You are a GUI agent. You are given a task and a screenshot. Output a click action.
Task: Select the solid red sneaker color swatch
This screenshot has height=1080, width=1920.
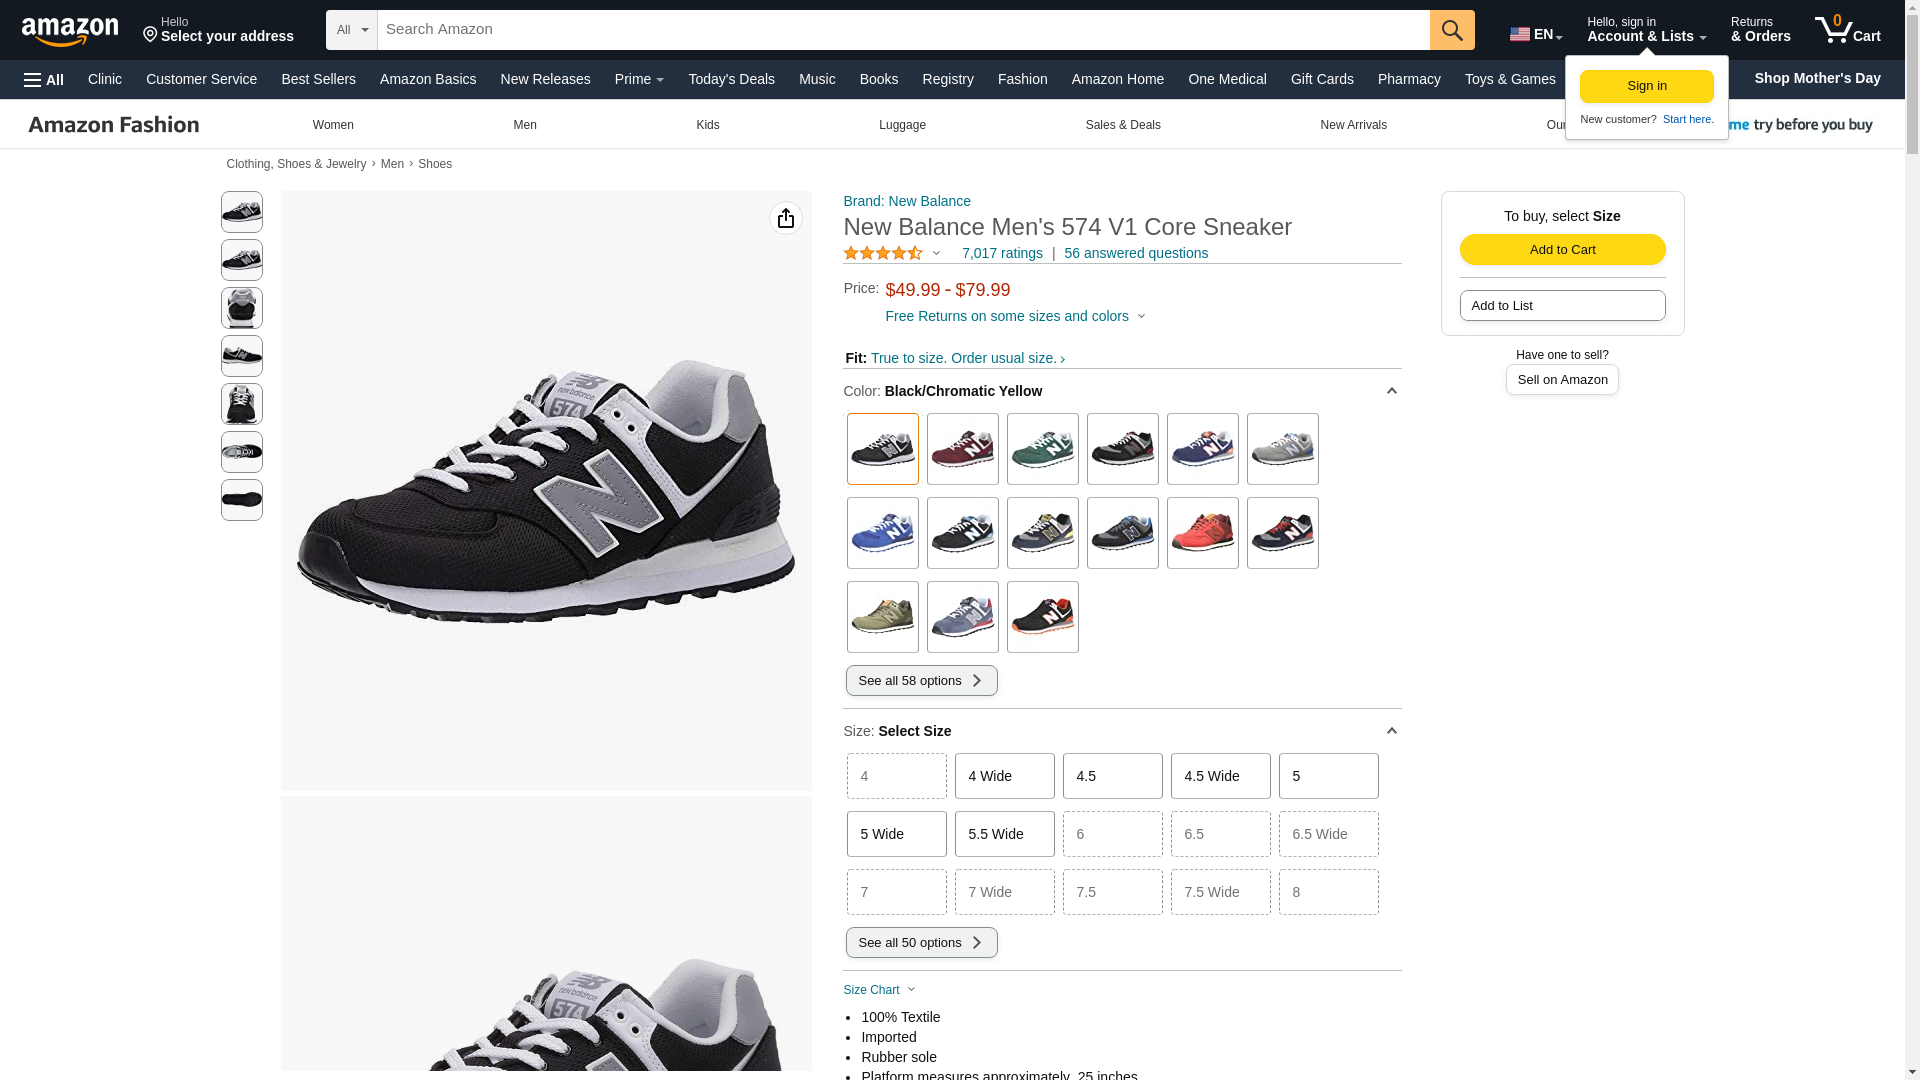(1202, 533)
